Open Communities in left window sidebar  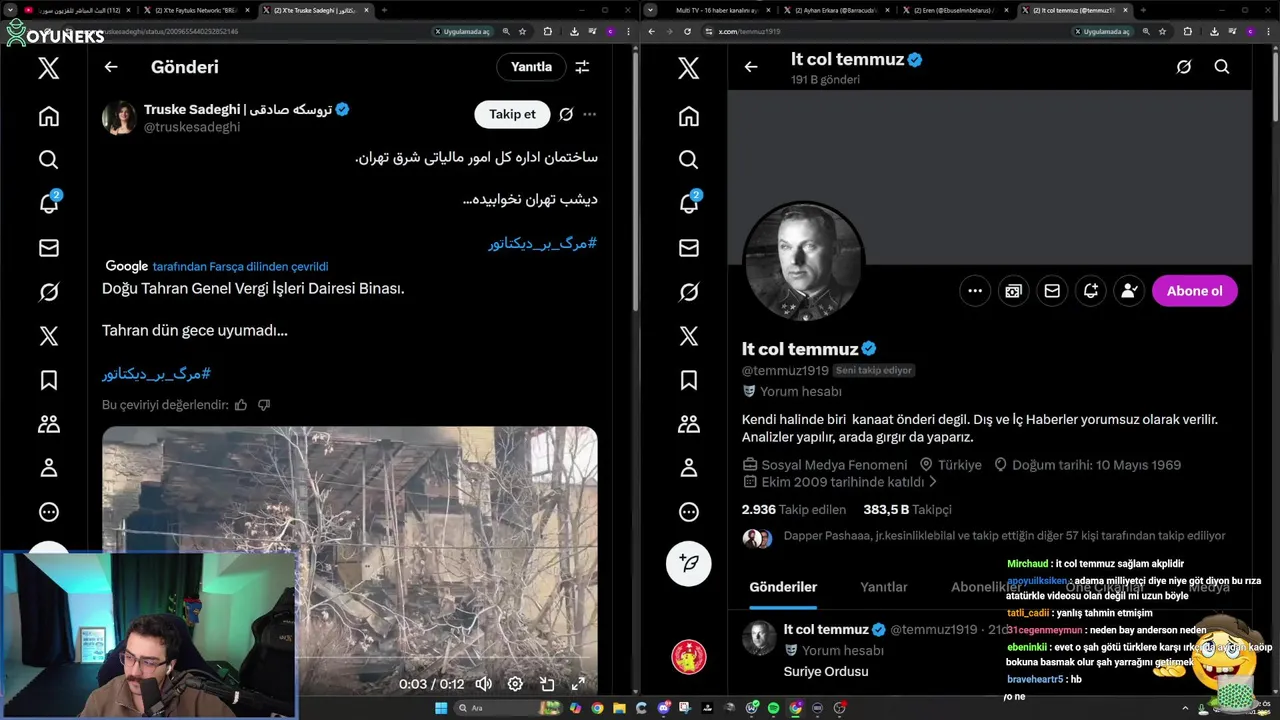[x=48, y=424]
